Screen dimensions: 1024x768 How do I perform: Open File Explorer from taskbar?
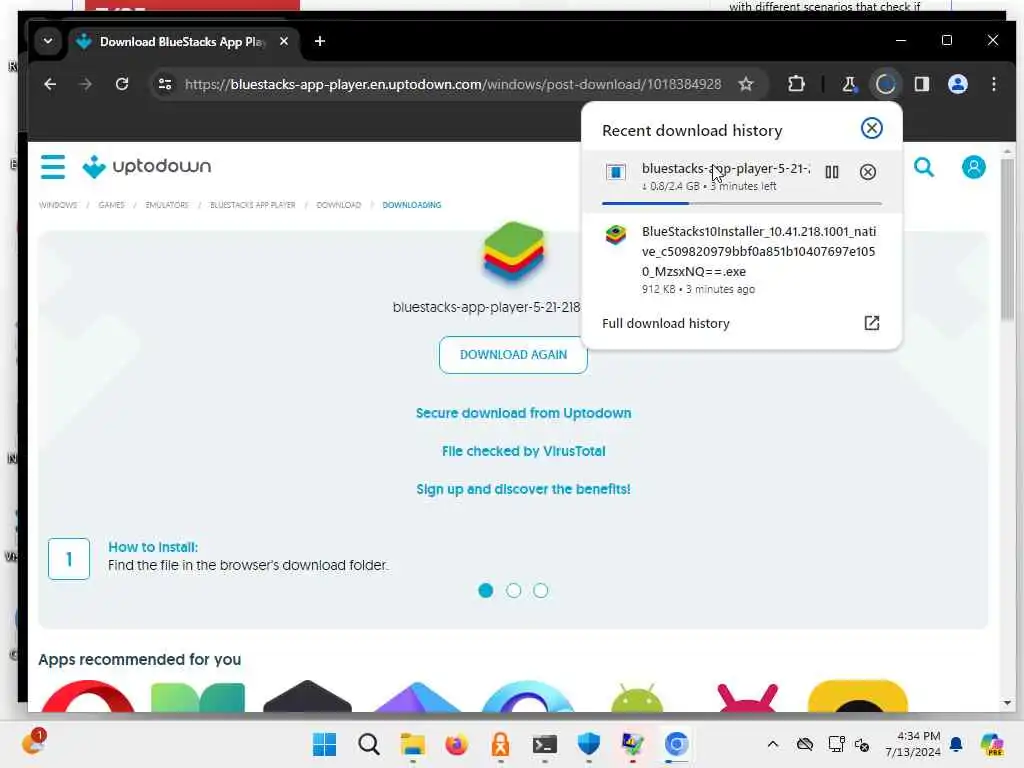pos(413,744)
